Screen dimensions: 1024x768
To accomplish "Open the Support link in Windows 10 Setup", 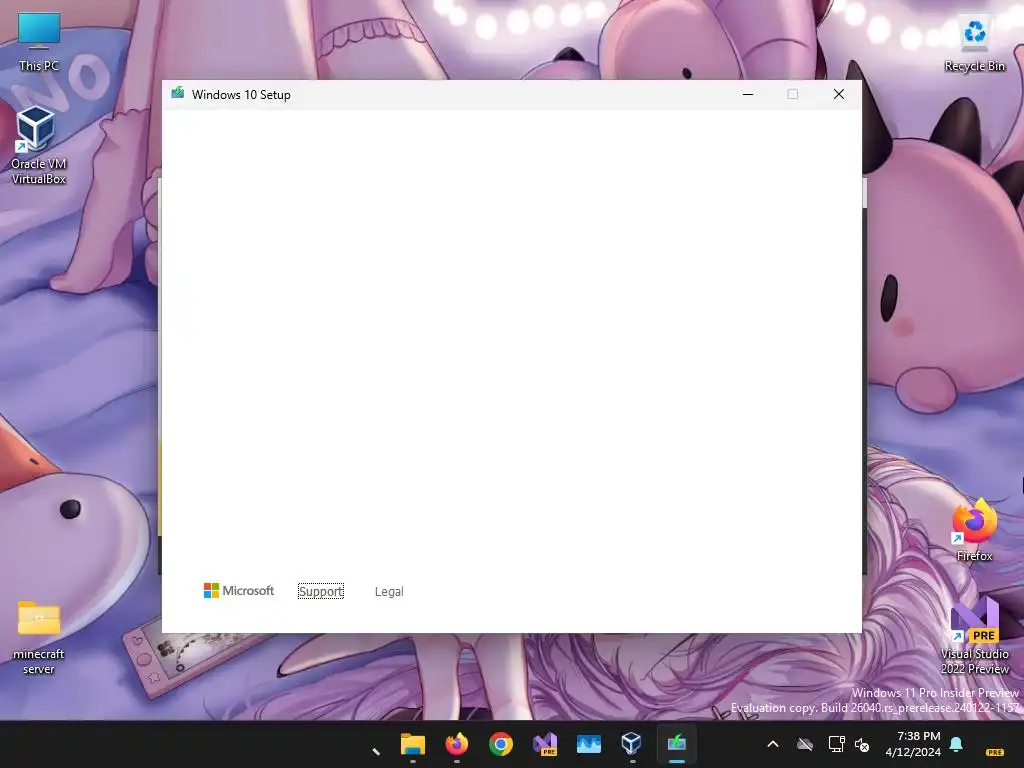I will click(x=321, y=591).
